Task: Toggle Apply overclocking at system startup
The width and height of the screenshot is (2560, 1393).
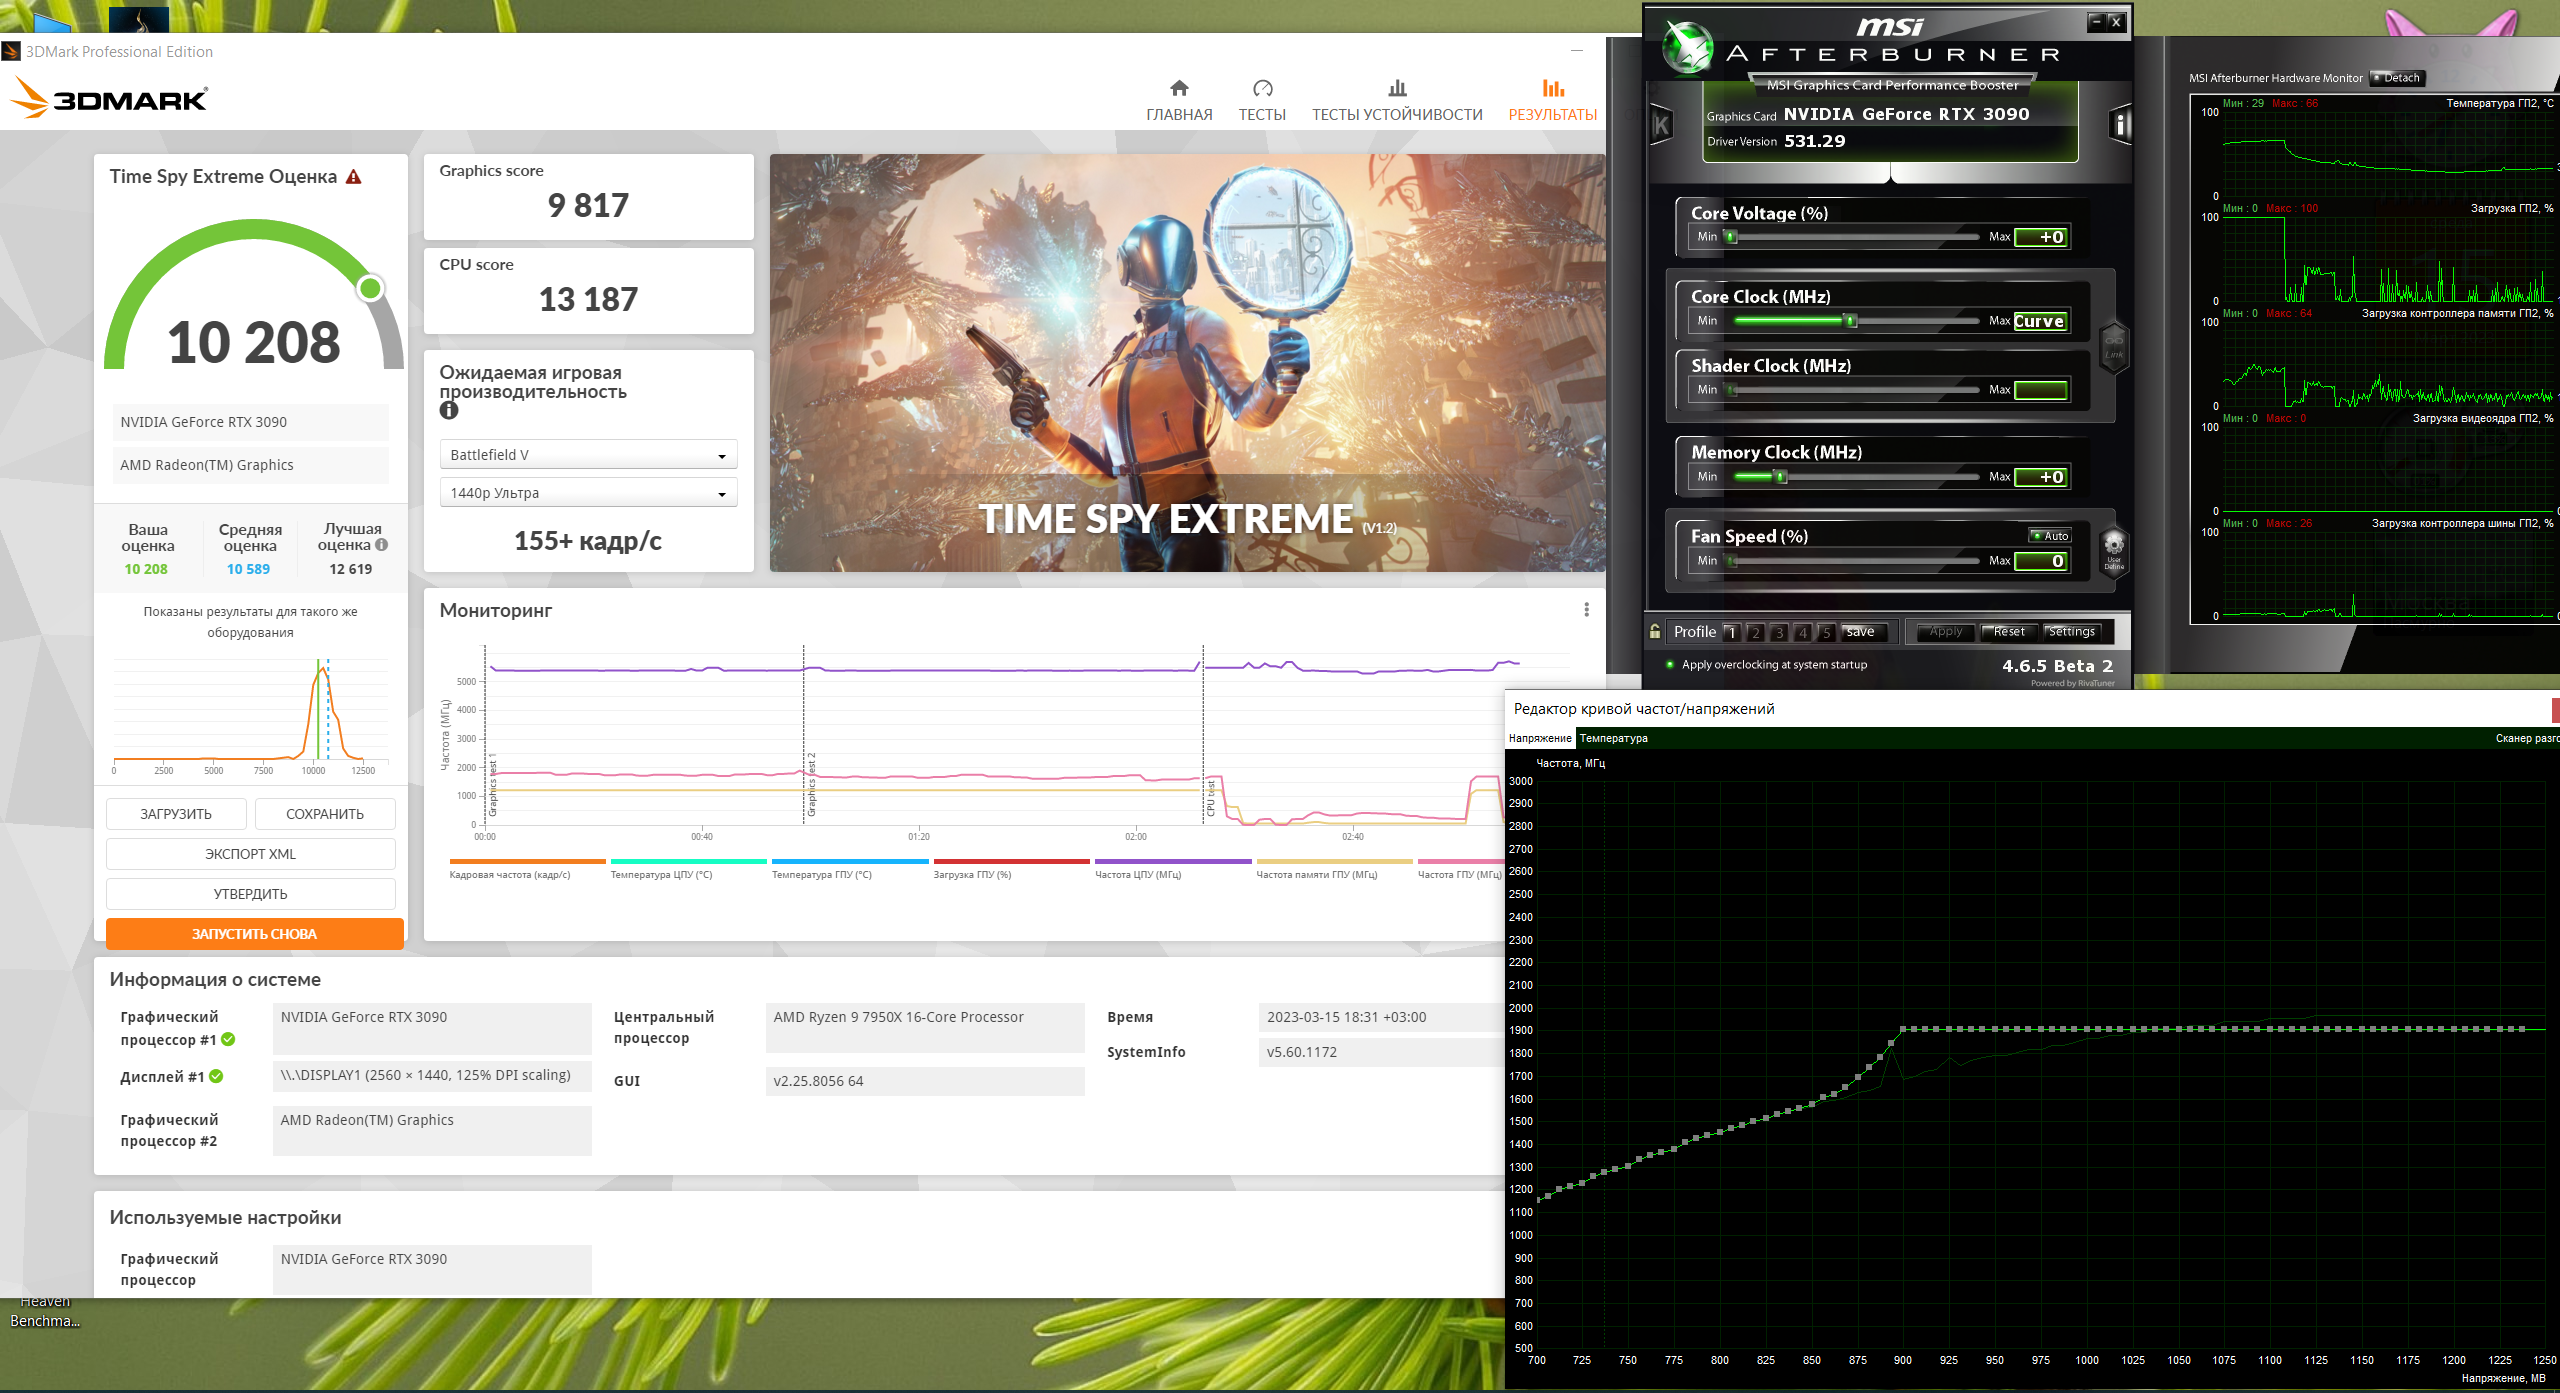Action: tap(1670, 664)
